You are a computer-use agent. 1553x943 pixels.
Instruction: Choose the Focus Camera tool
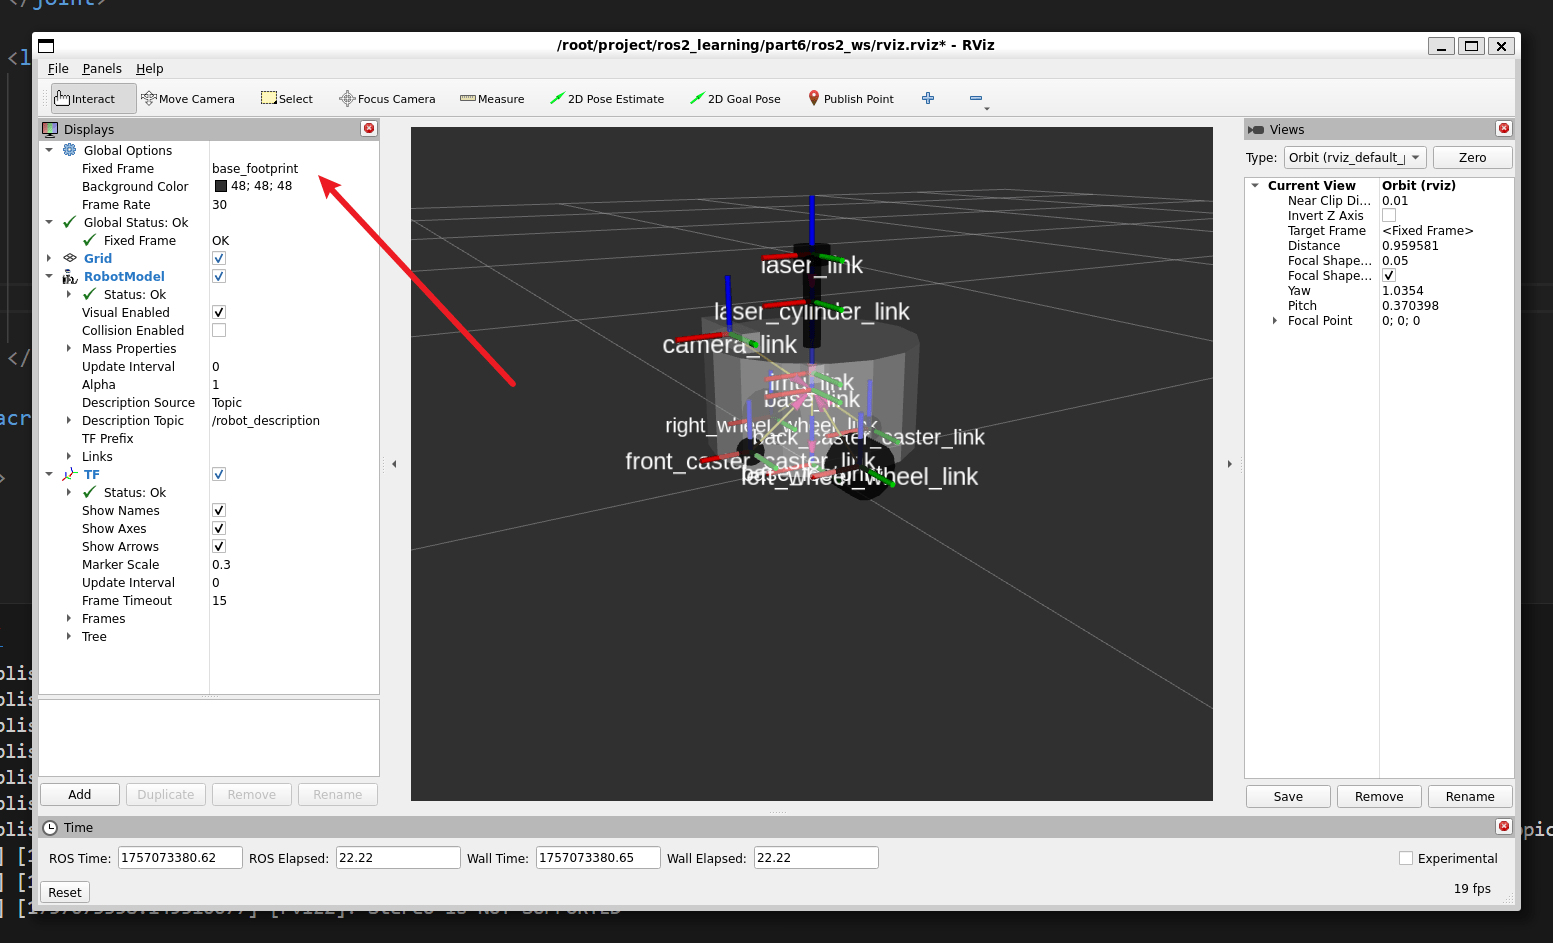pos(387,99)
